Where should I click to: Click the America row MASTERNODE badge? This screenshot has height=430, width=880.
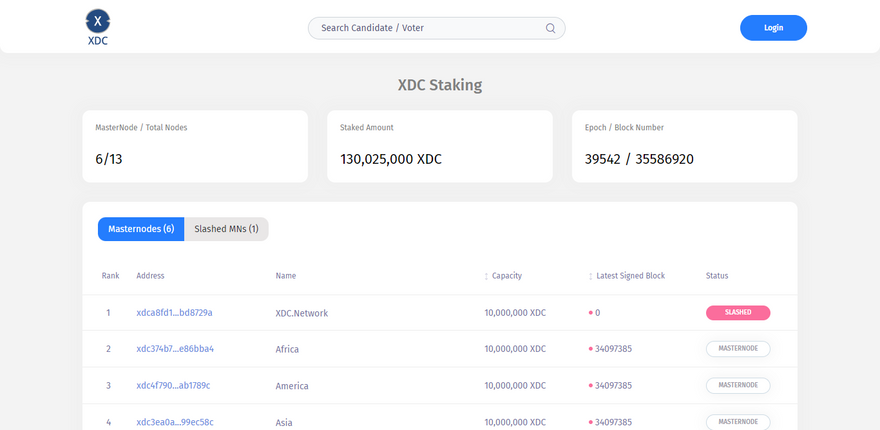738,385
